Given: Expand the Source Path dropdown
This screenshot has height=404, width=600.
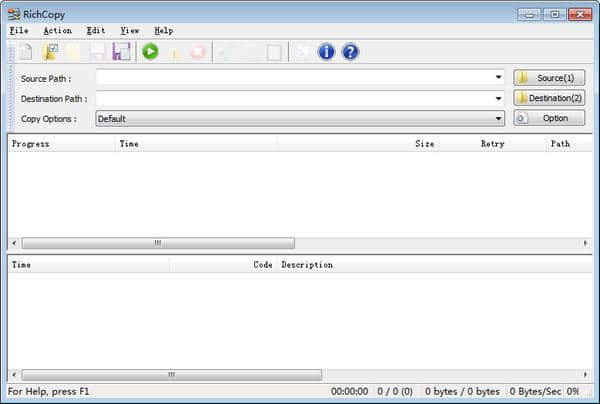Looking at the screenshot, I should (498, 77).
